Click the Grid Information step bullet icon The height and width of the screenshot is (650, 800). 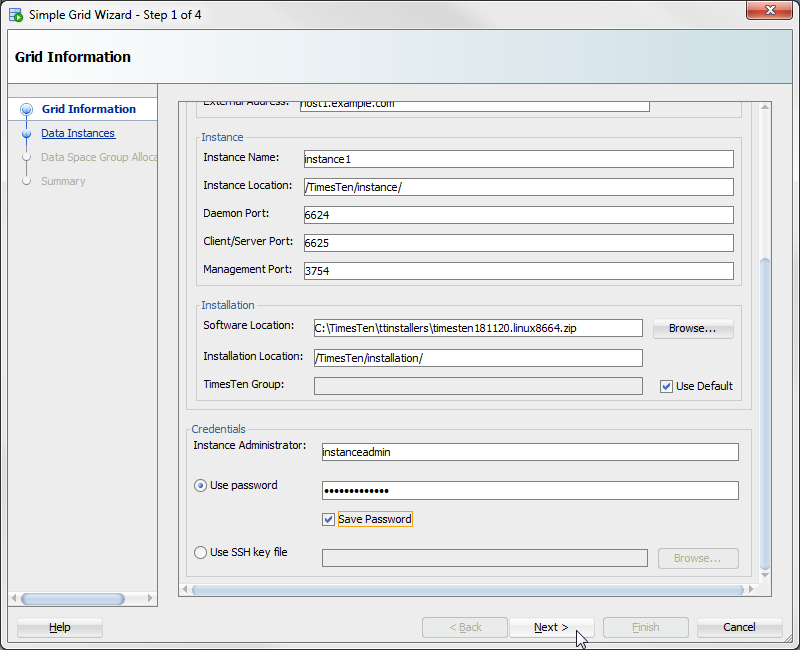(27, 109)
